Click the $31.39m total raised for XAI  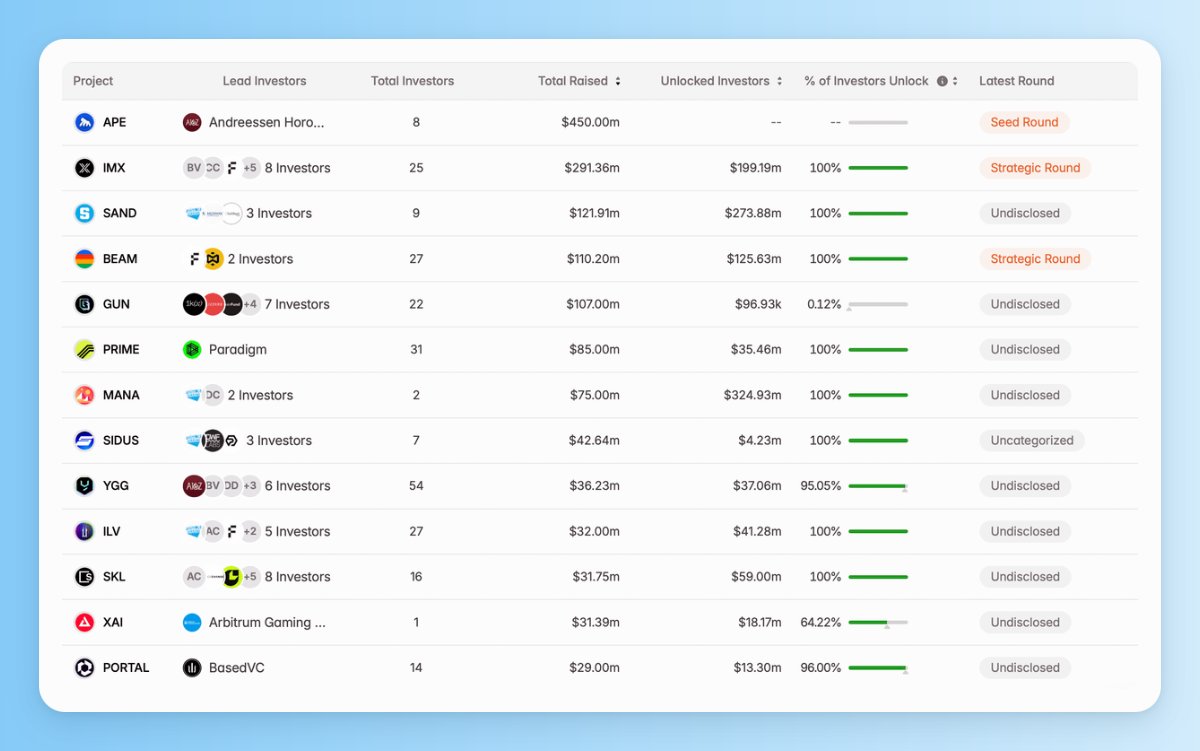coord(594,622)
